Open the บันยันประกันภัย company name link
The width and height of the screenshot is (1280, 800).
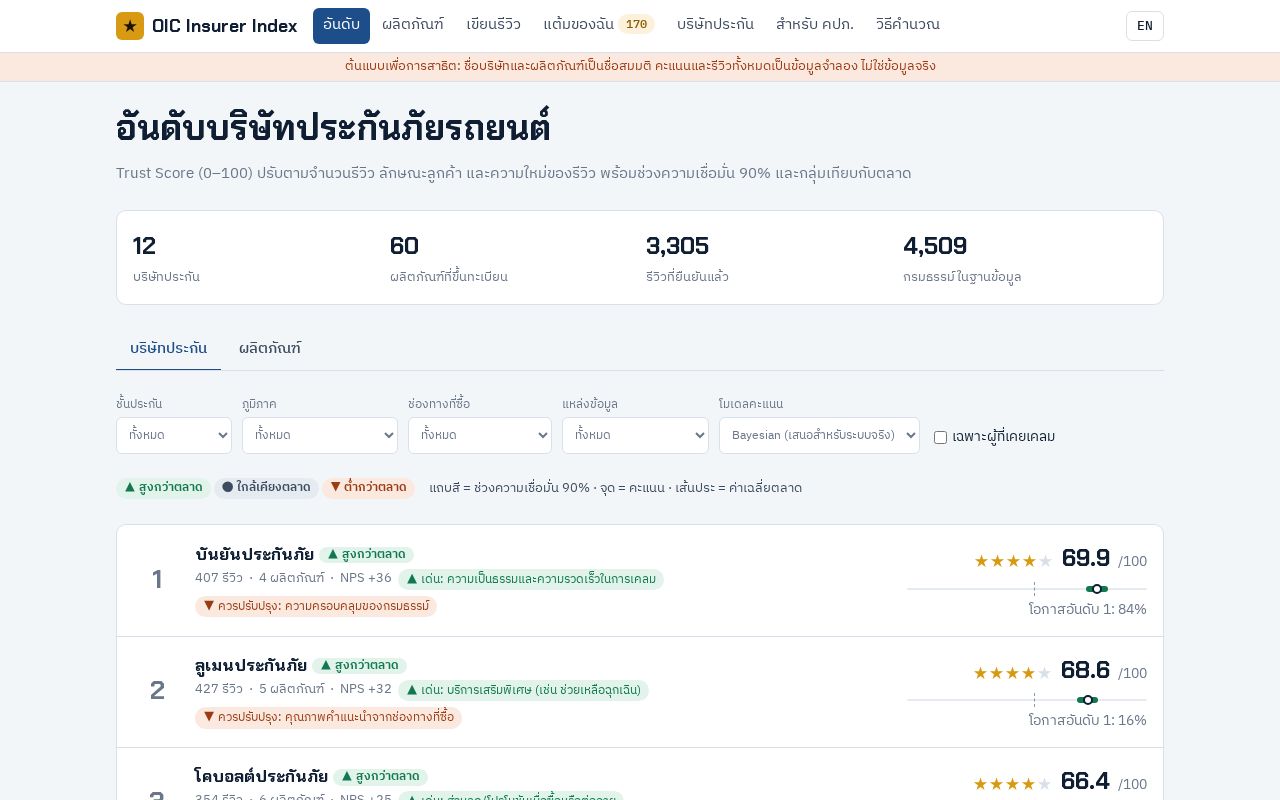click(x=254, y=554)
